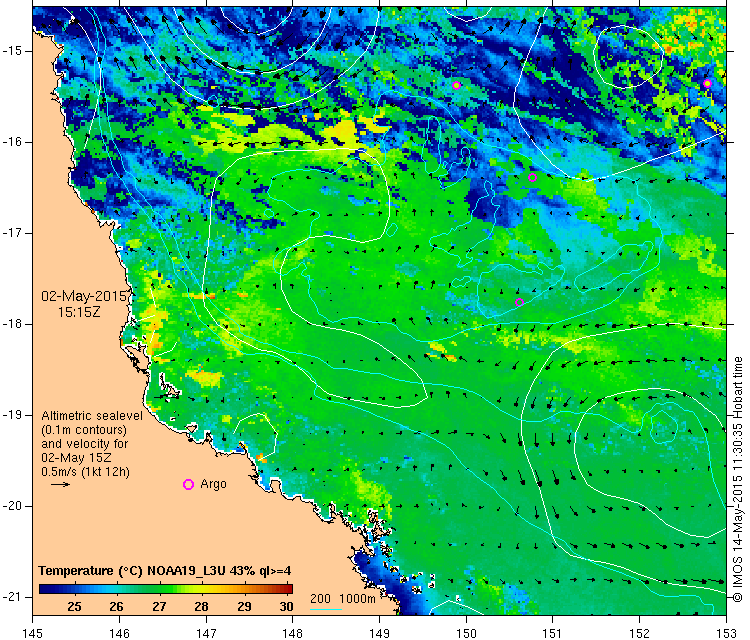Click the latitude axis label '-18'
The image size is (750, 640).
pos(12,324)
